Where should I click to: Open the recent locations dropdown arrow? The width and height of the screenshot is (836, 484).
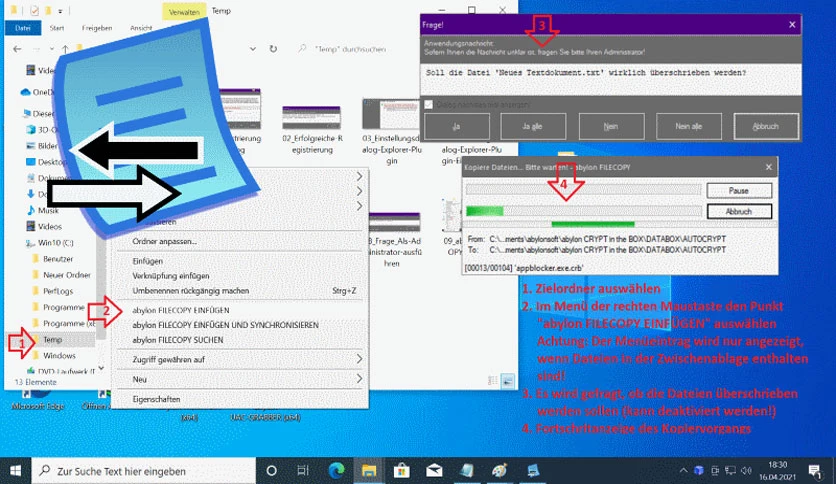[52, 49]
